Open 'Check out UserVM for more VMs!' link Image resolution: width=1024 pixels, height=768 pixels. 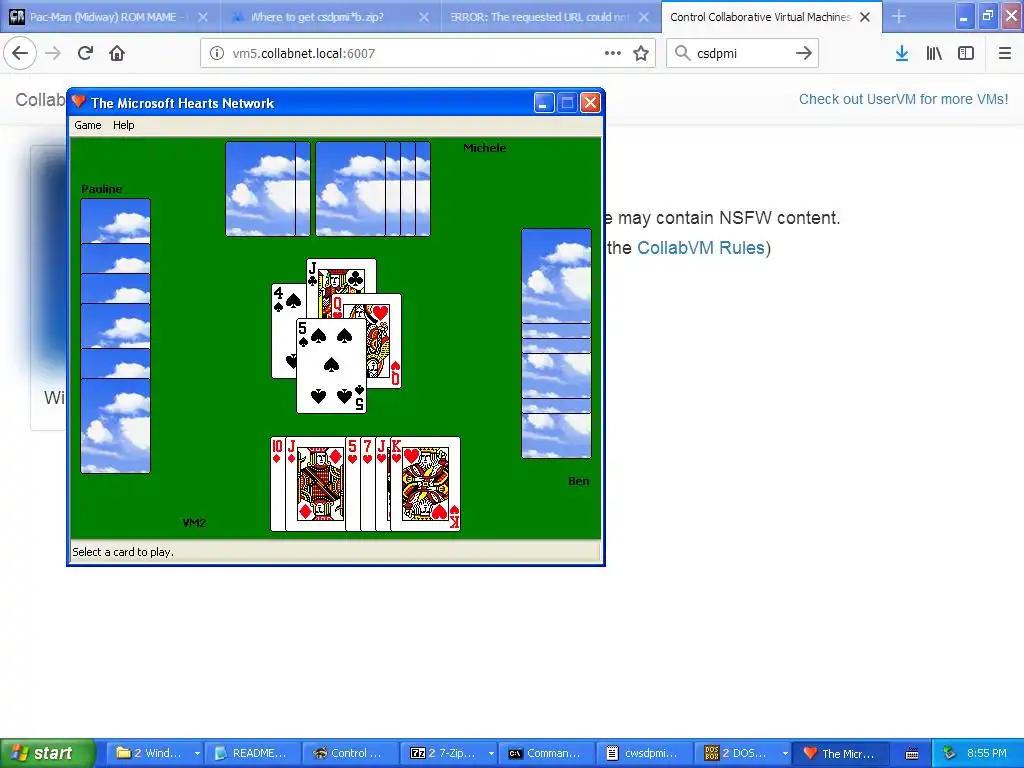click(x=903, y=99)
